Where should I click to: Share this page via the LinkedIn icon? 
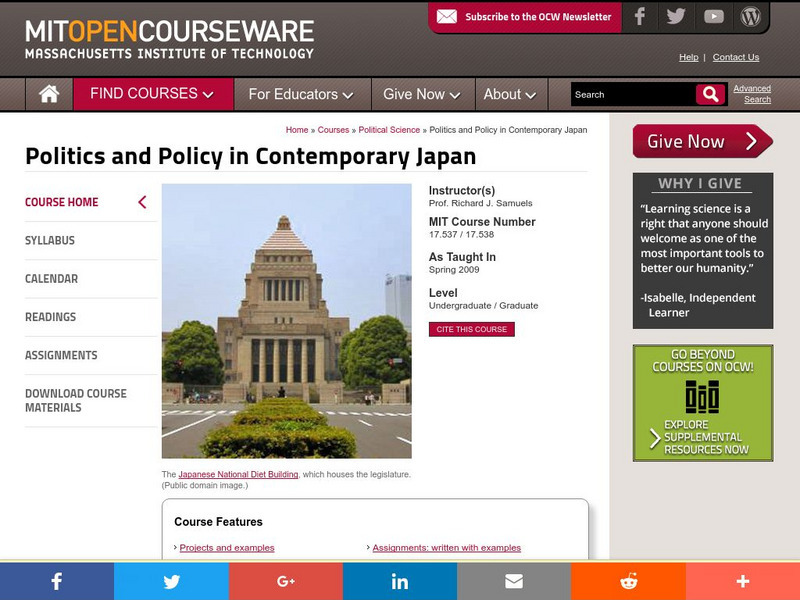[399, 580]
